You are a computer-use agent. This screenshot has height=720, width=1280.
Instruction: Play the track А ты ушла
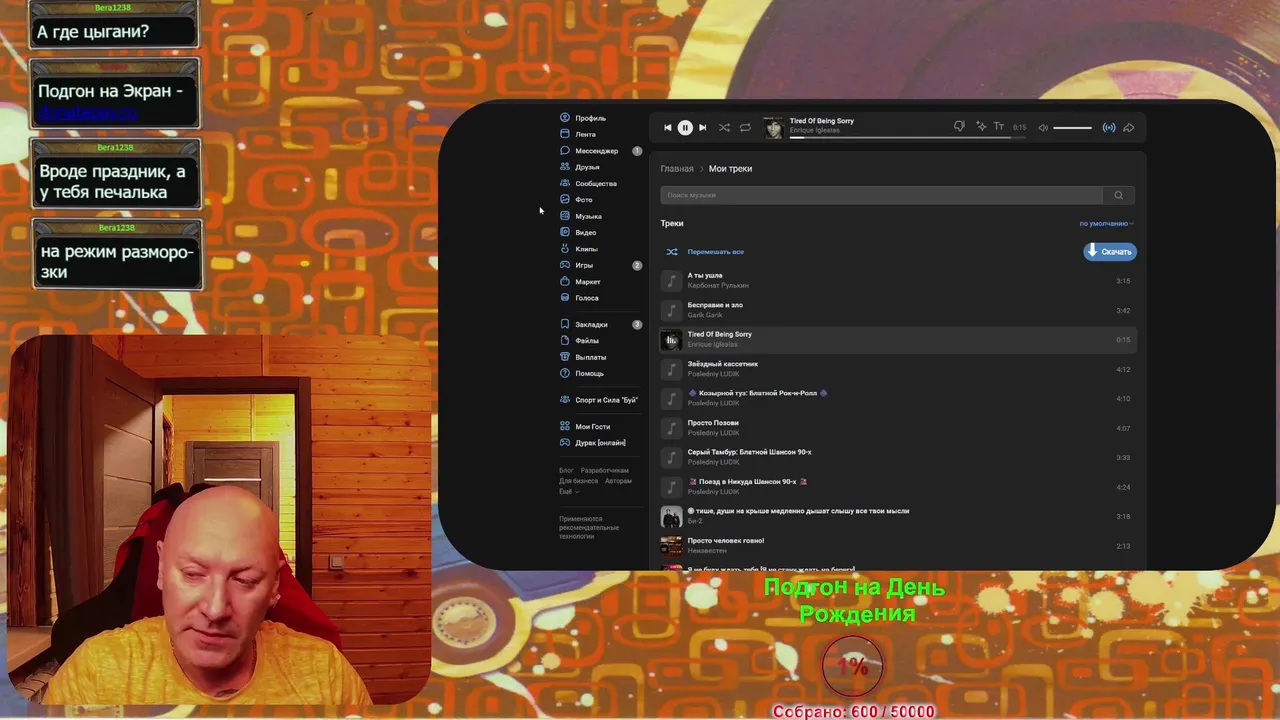pos(898,281)
